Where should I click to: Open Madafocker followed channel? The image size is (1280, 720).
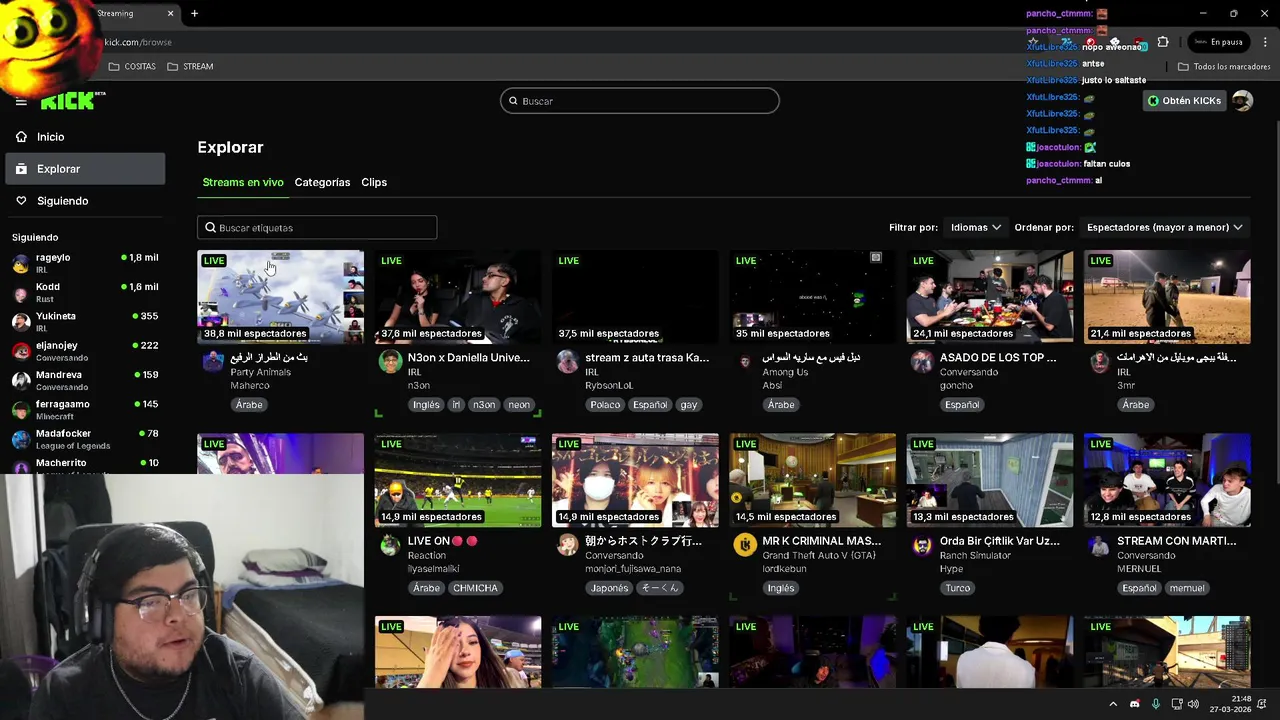pos(85,439)
